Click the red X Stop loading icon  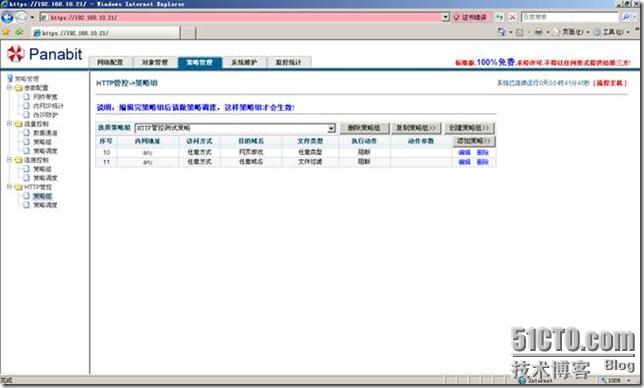click(x=513, y=17)
